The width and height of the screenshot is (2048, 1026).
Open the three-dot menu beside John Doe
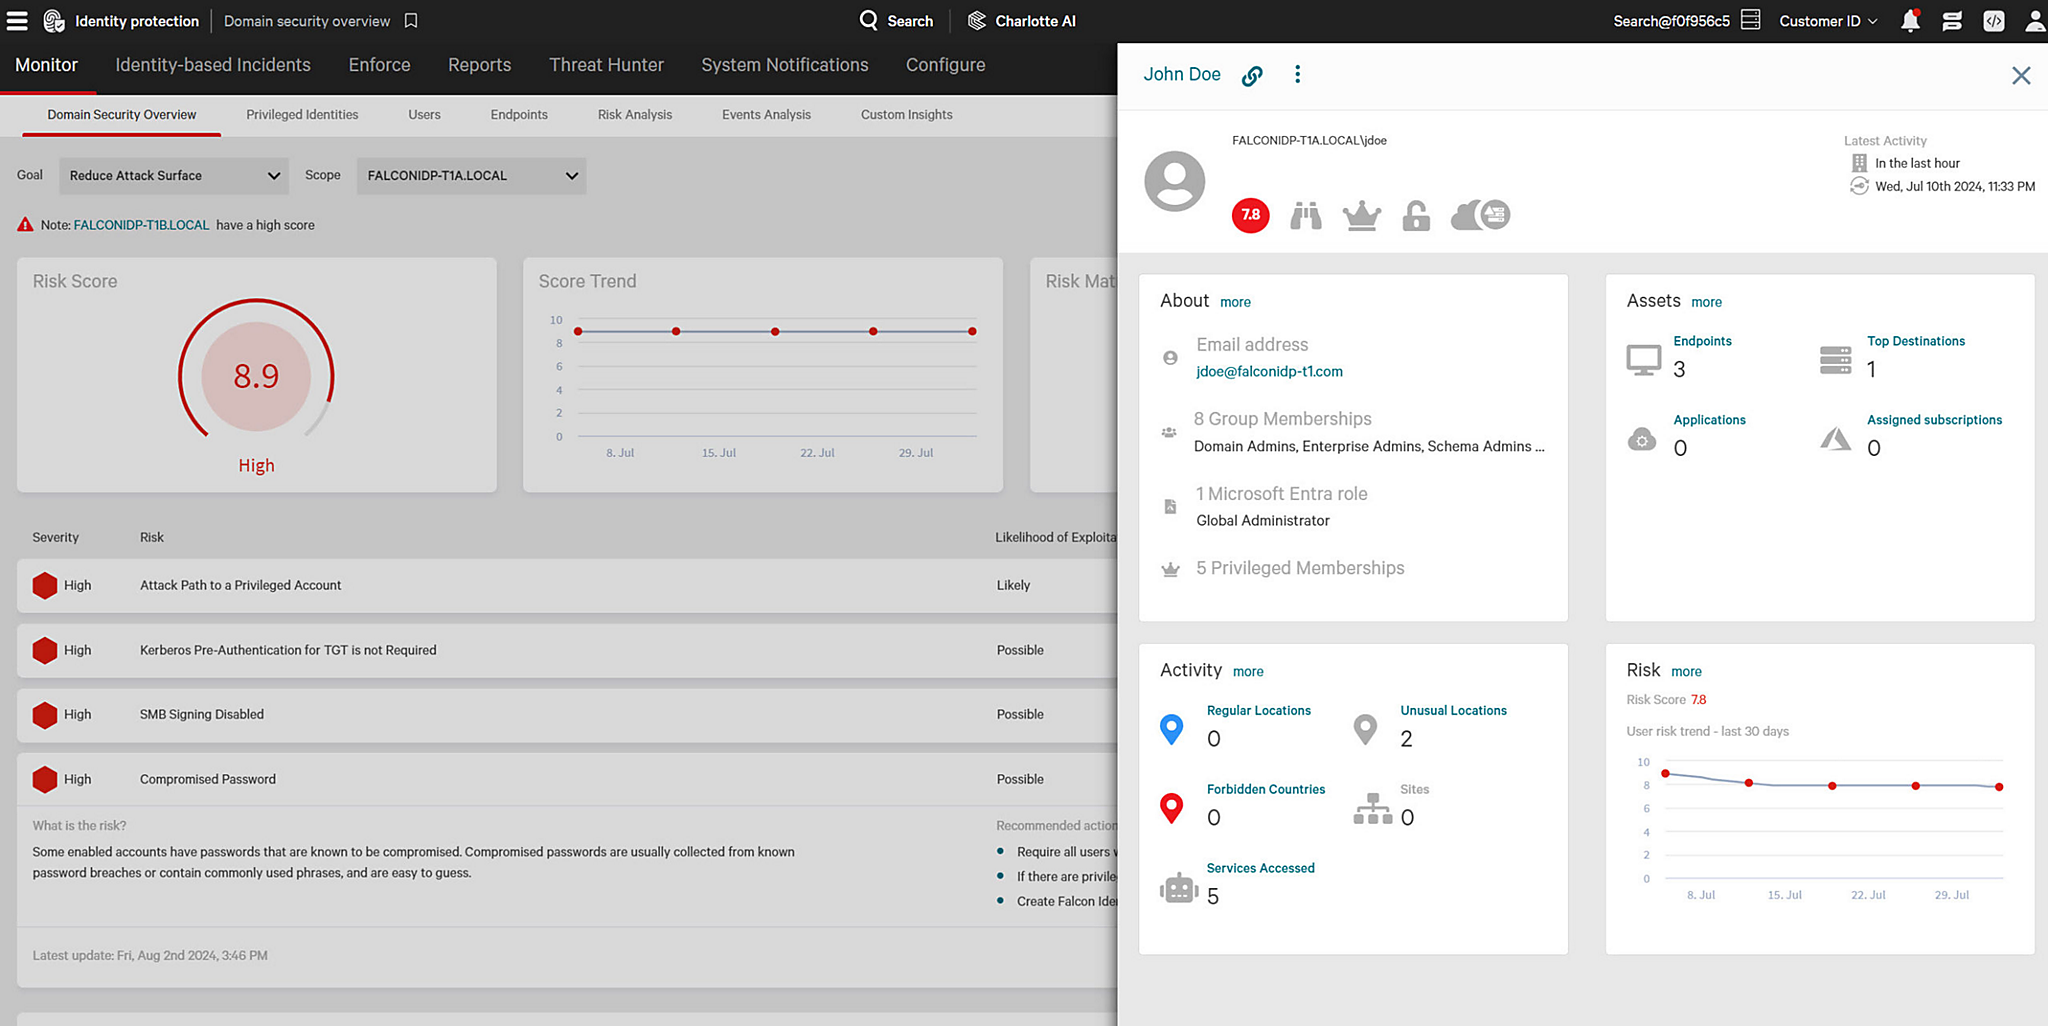pyautogui.click(x=1297, y=74)
